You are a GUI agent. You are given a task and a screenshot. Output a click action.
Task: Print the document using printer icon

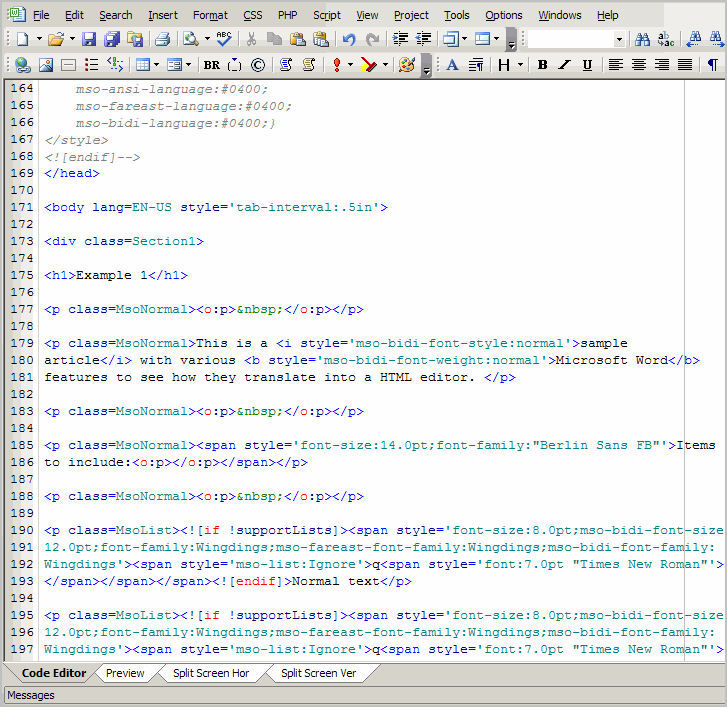pos(162,39)
